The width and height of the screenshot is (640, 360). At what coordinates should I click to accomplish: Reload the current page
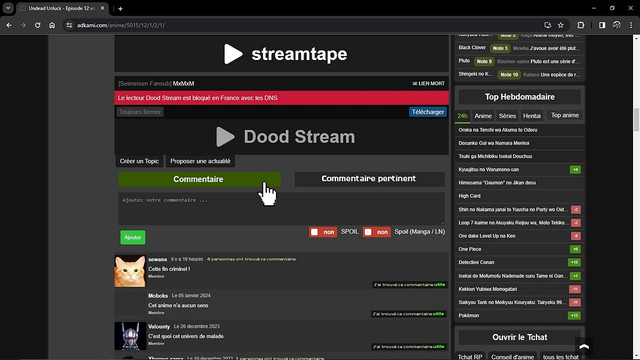click(38, 25)
